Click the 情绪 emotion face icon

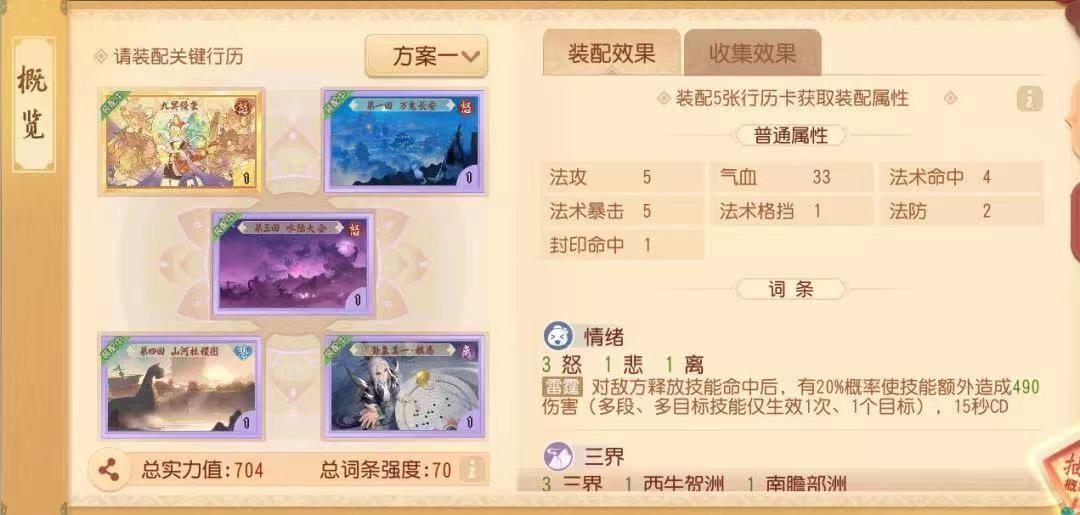tap(558, 337)
